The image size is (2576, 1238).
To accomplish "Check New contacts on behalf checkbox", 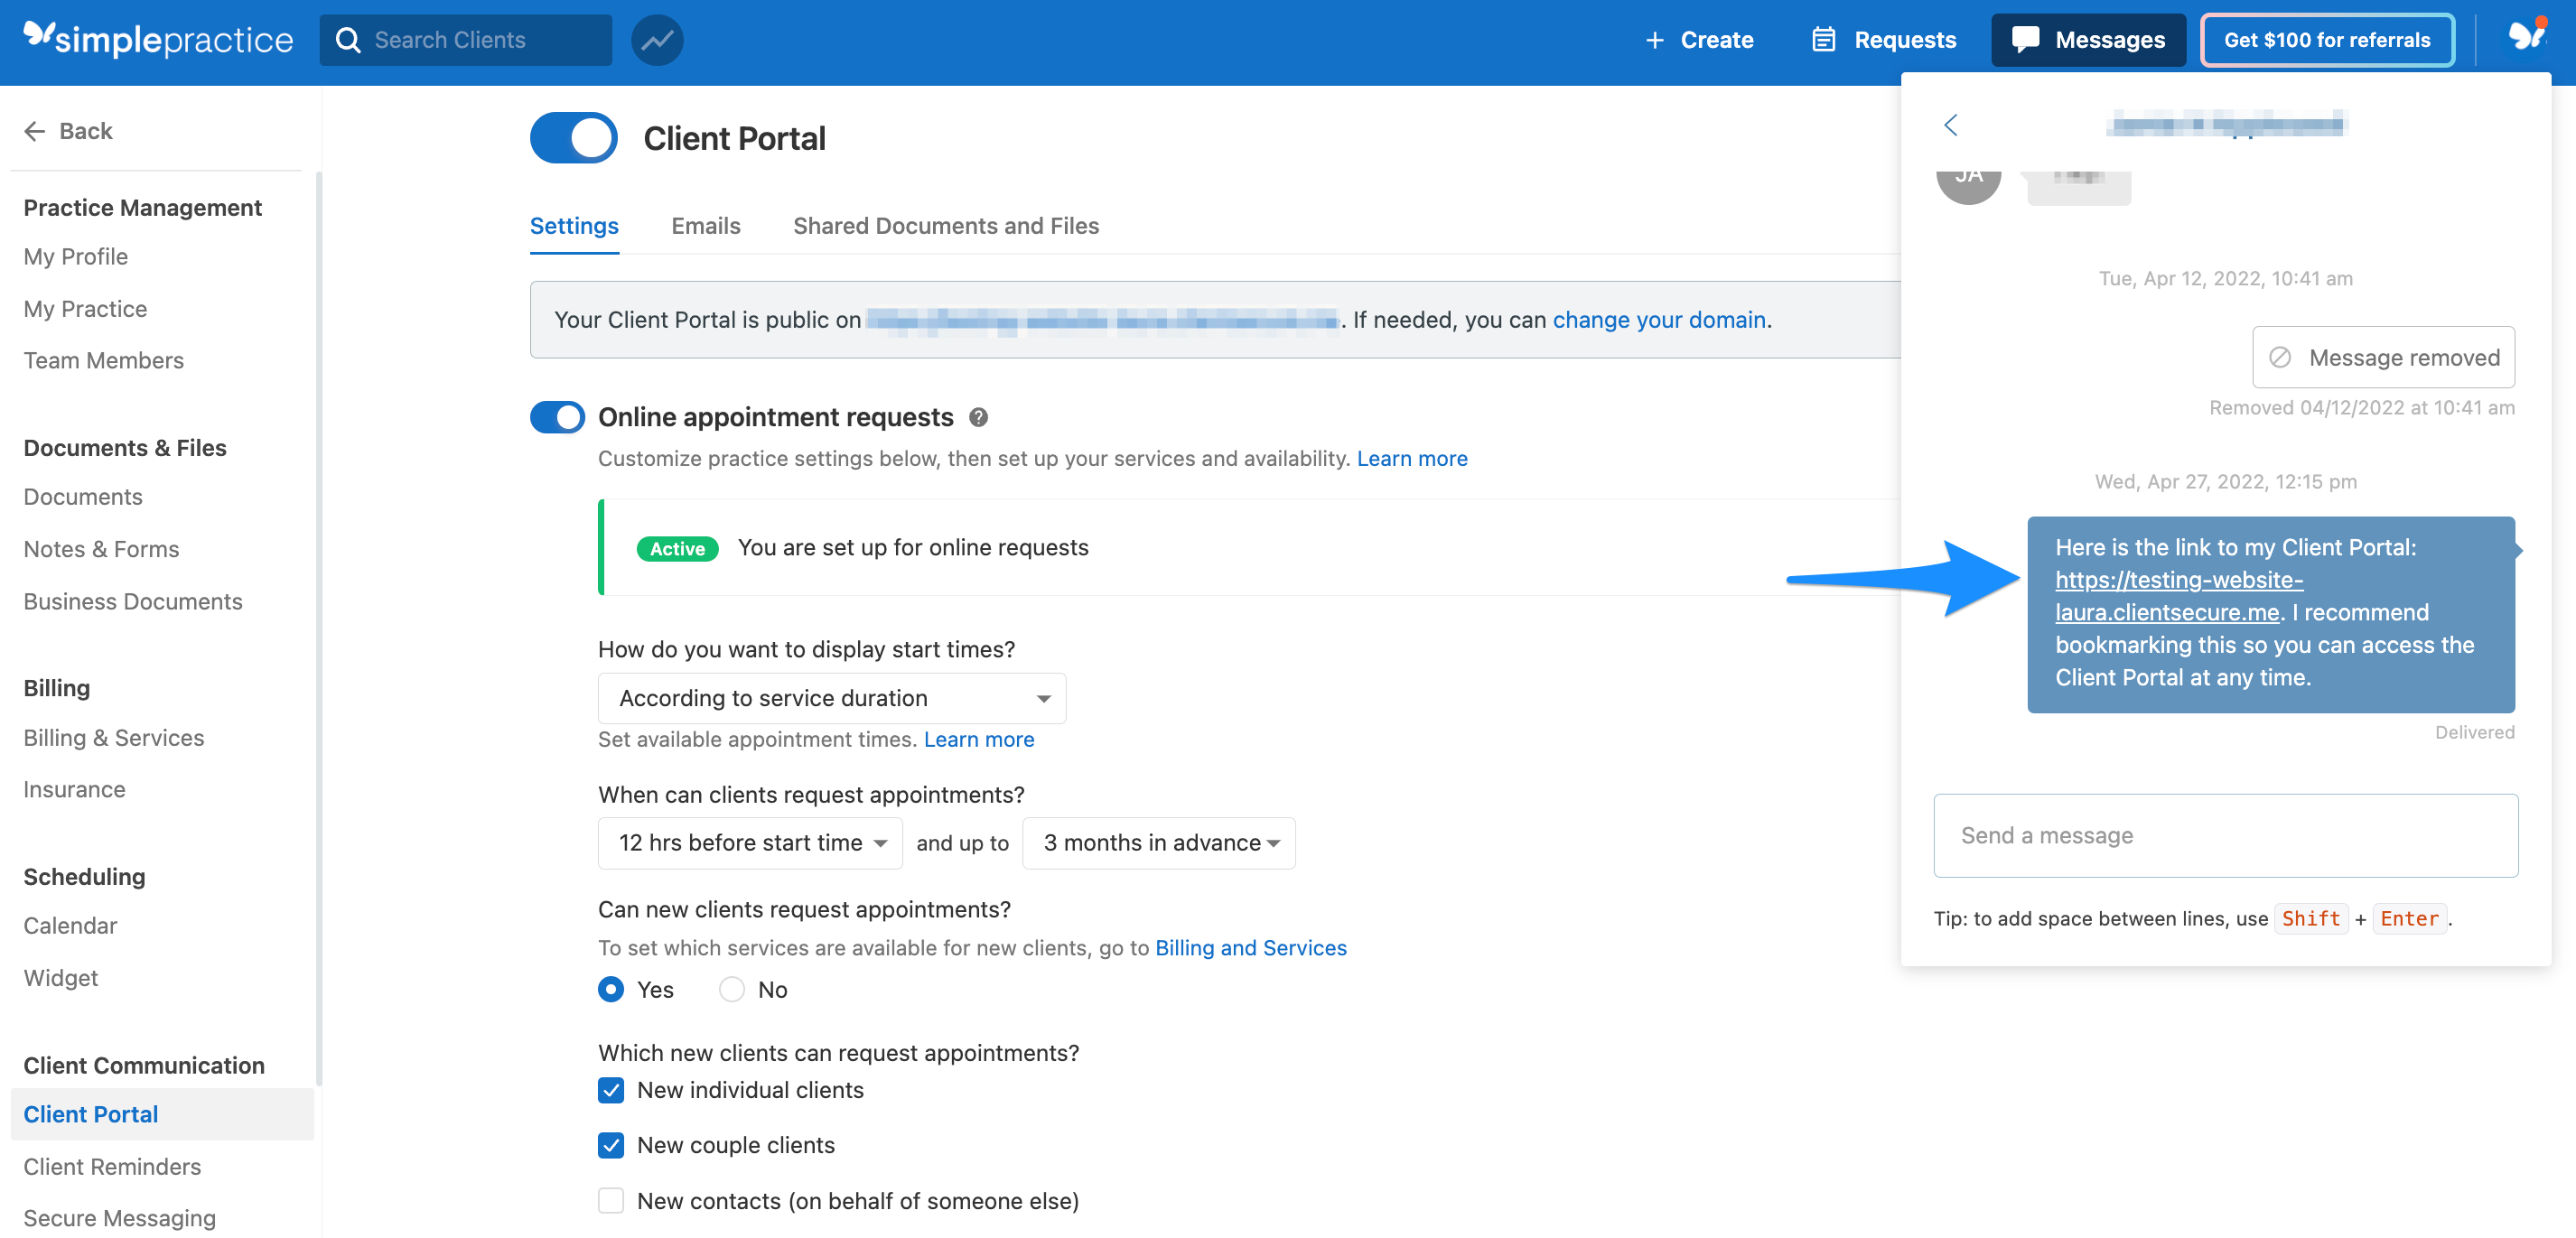I will (611, 1201).
